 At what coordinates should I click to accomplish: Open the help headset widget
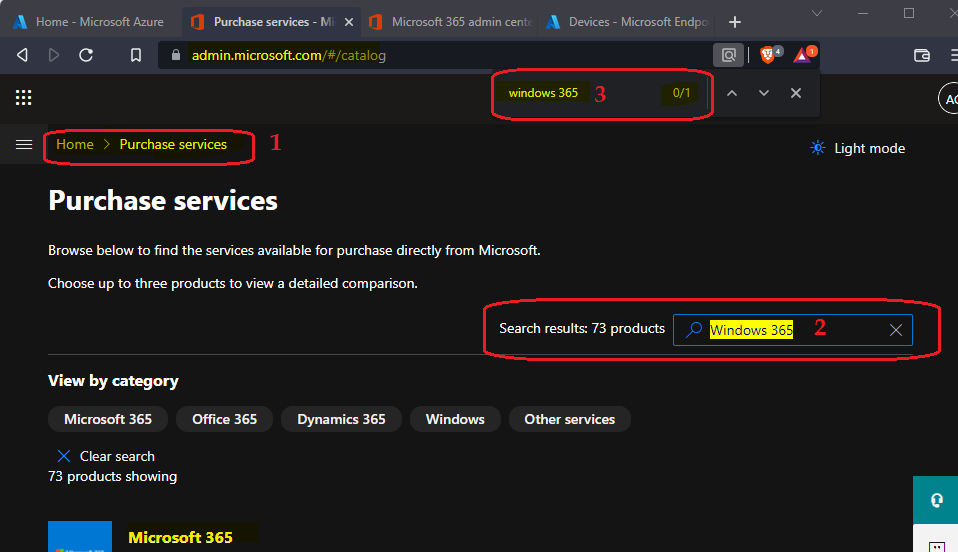tap(936, 500)
